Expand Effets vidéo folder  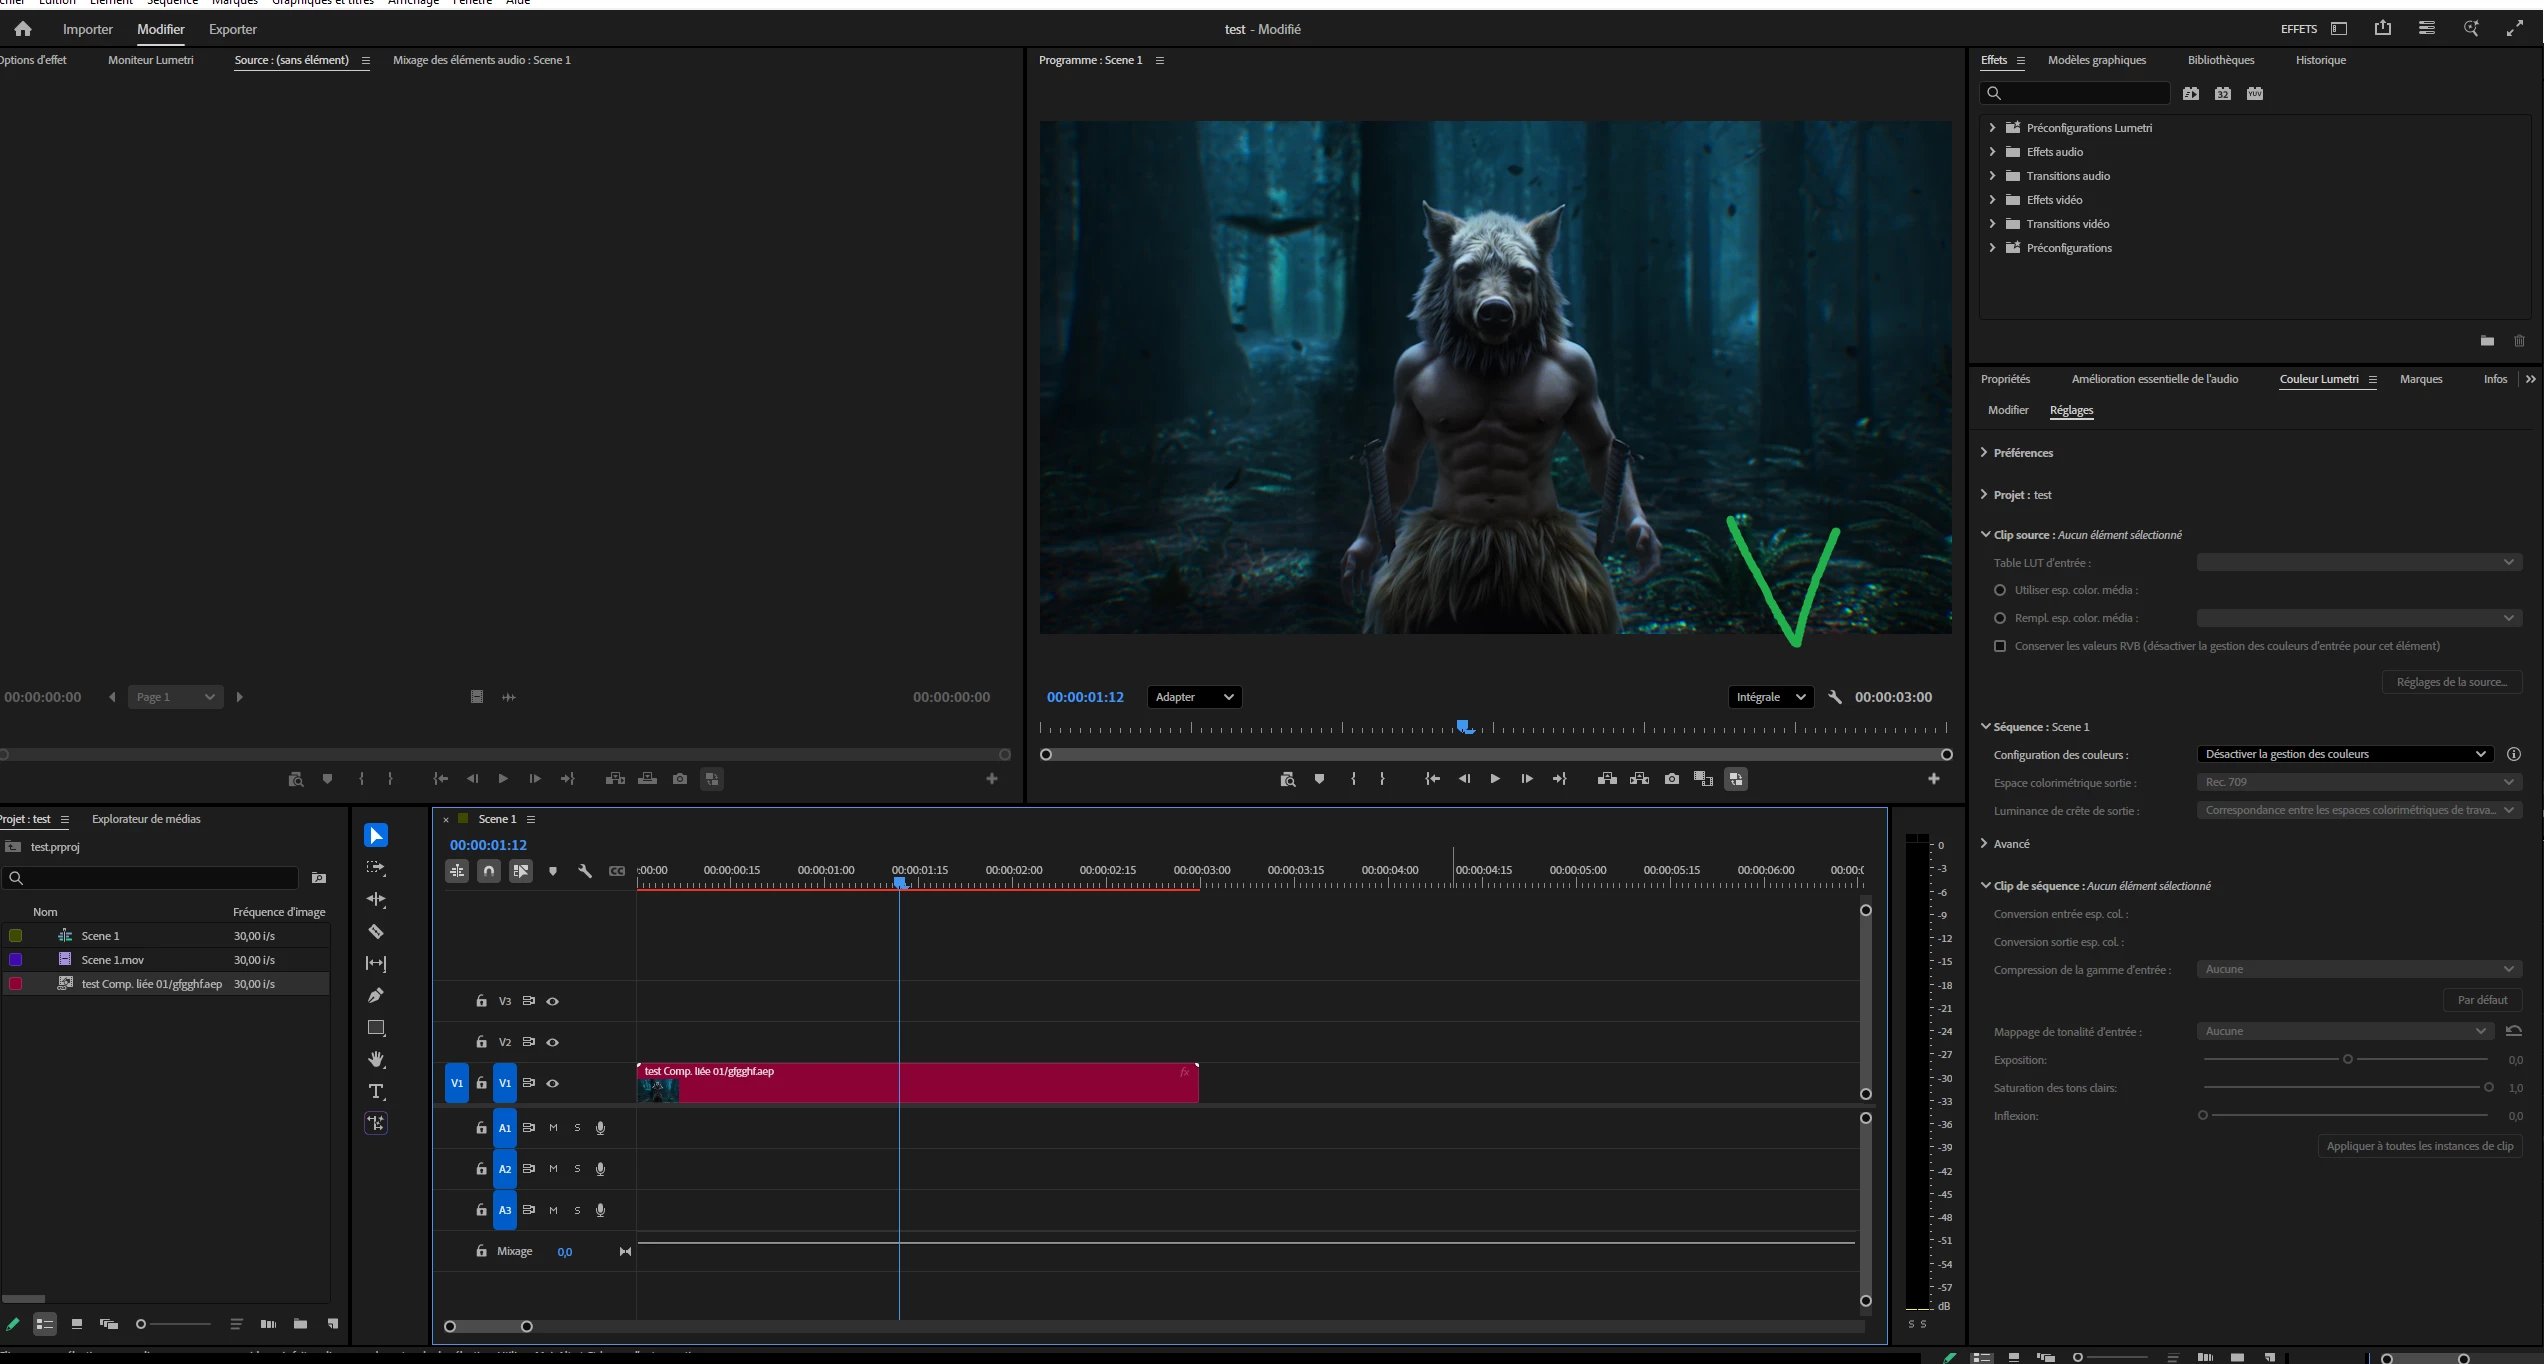tap(1992, 200)
